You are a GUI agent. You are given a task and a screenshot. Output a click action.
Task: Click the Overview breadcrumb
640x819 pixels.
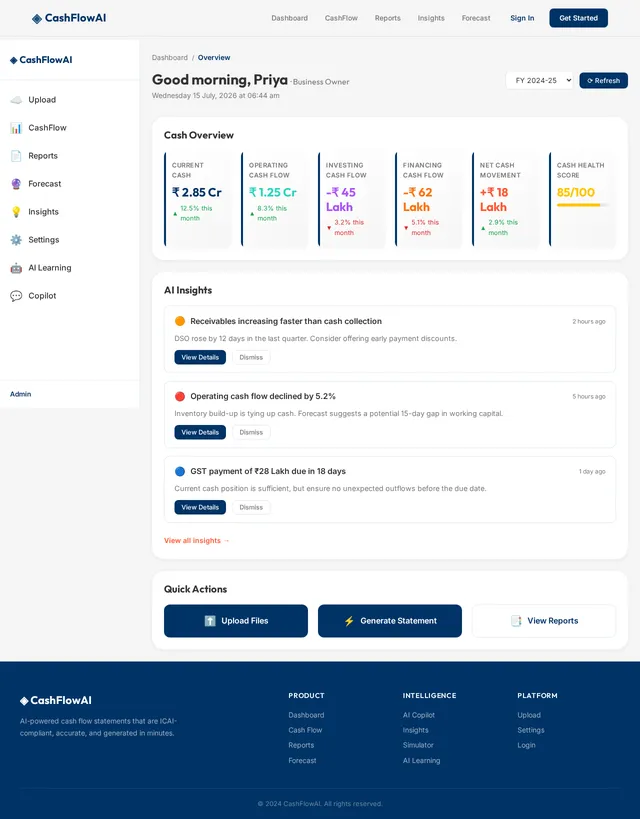(x=214, y=57)
